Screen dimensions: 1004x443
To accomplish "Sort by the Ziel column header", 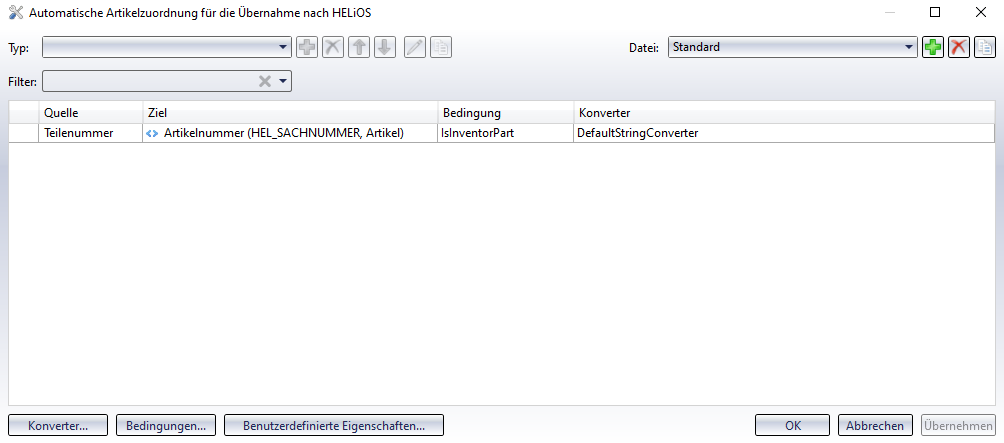I will (x=290, y=113).
